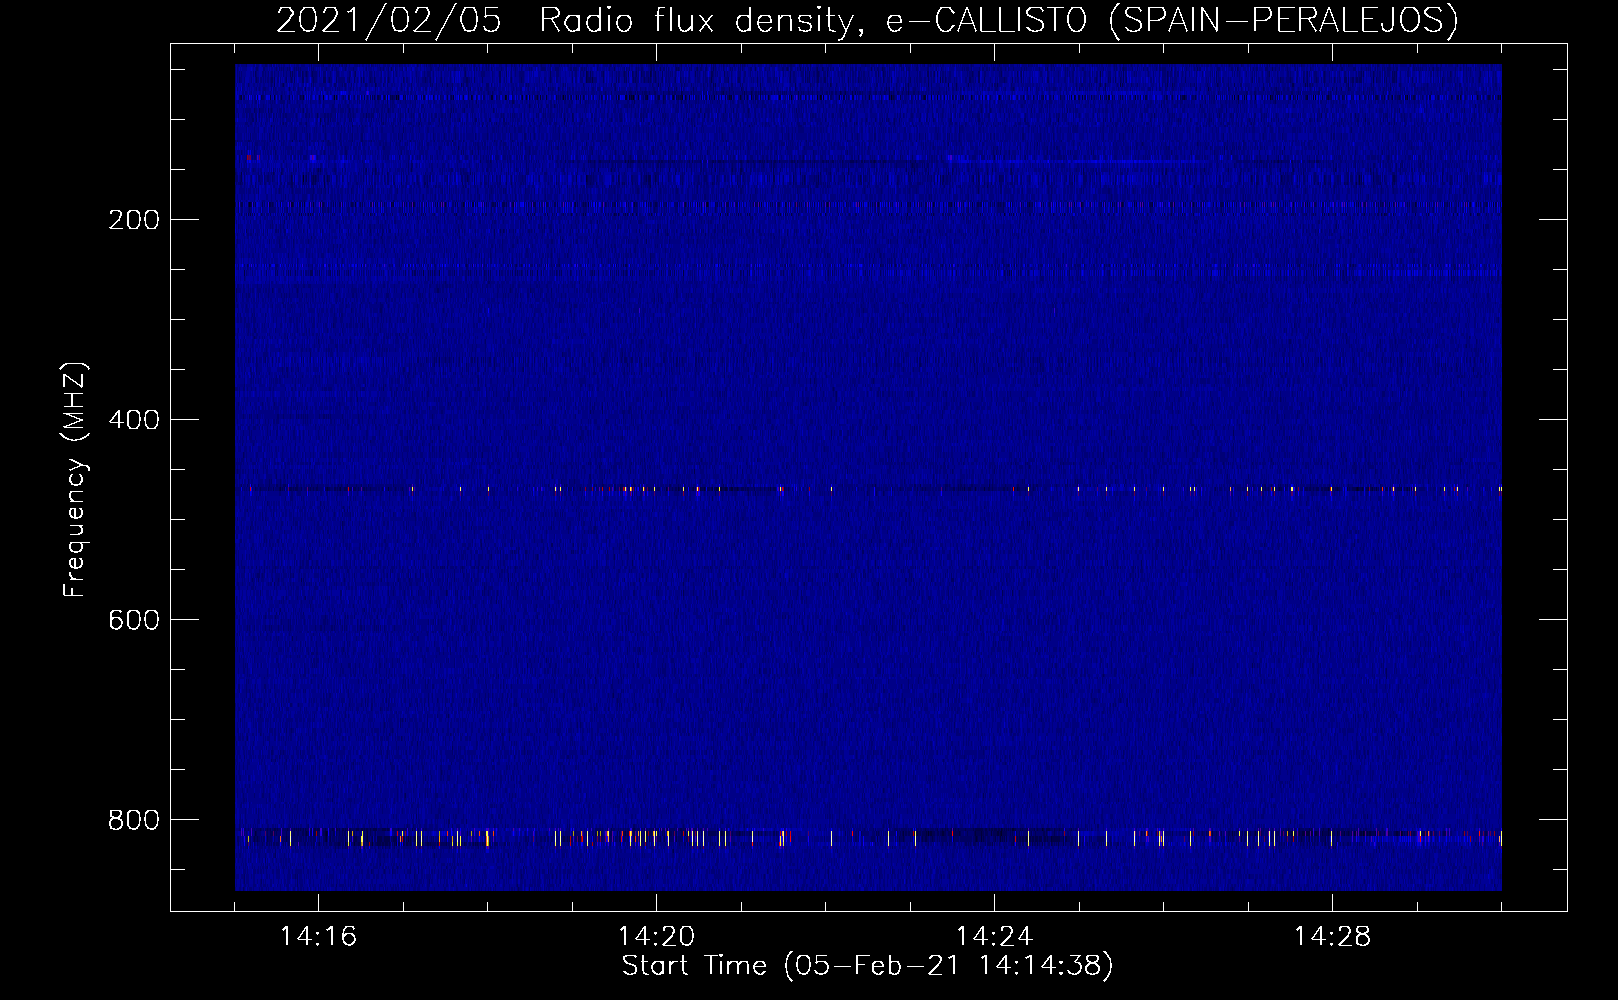This screenshot has height=1000, width=1618.
Task: Click the '14:16' time tick label
Action: (318, 937)
